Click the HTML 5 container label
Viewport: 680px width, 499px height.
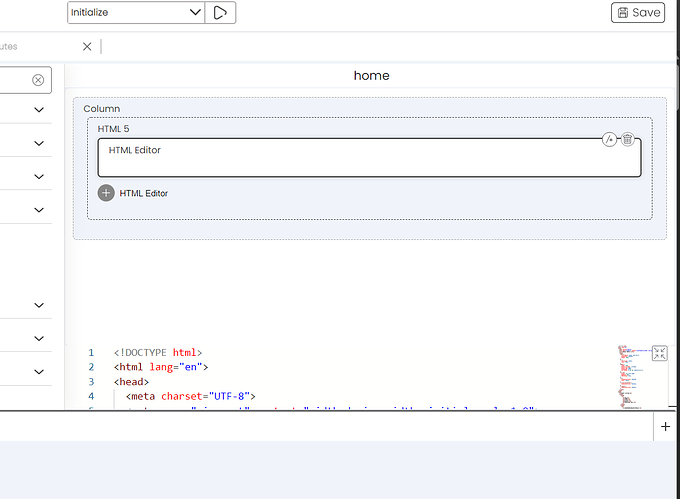point(113,129)
